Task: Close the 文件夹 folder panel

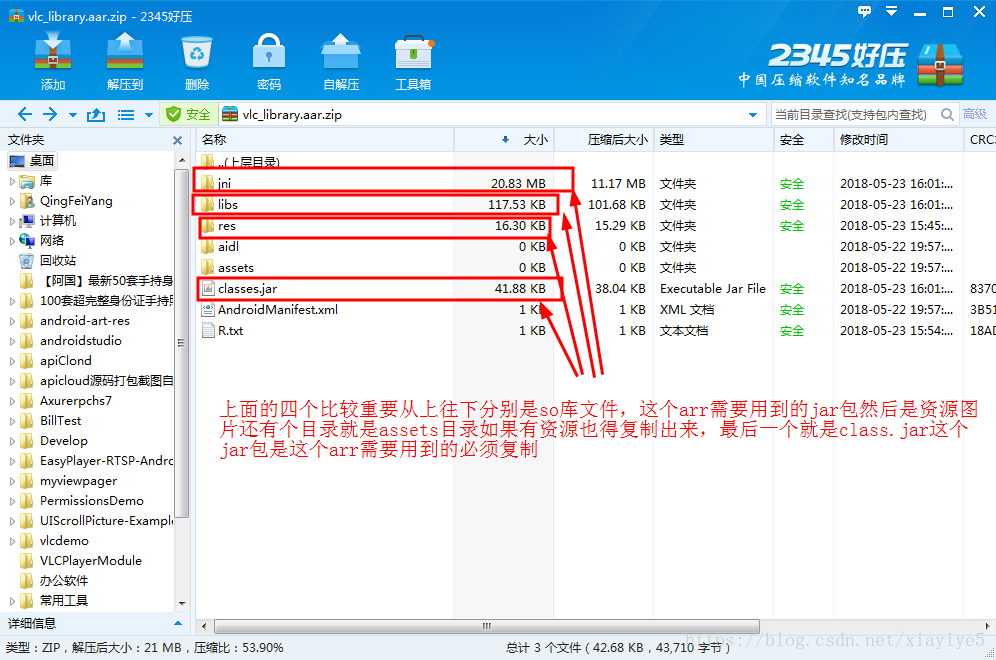Action: (177, 140)
